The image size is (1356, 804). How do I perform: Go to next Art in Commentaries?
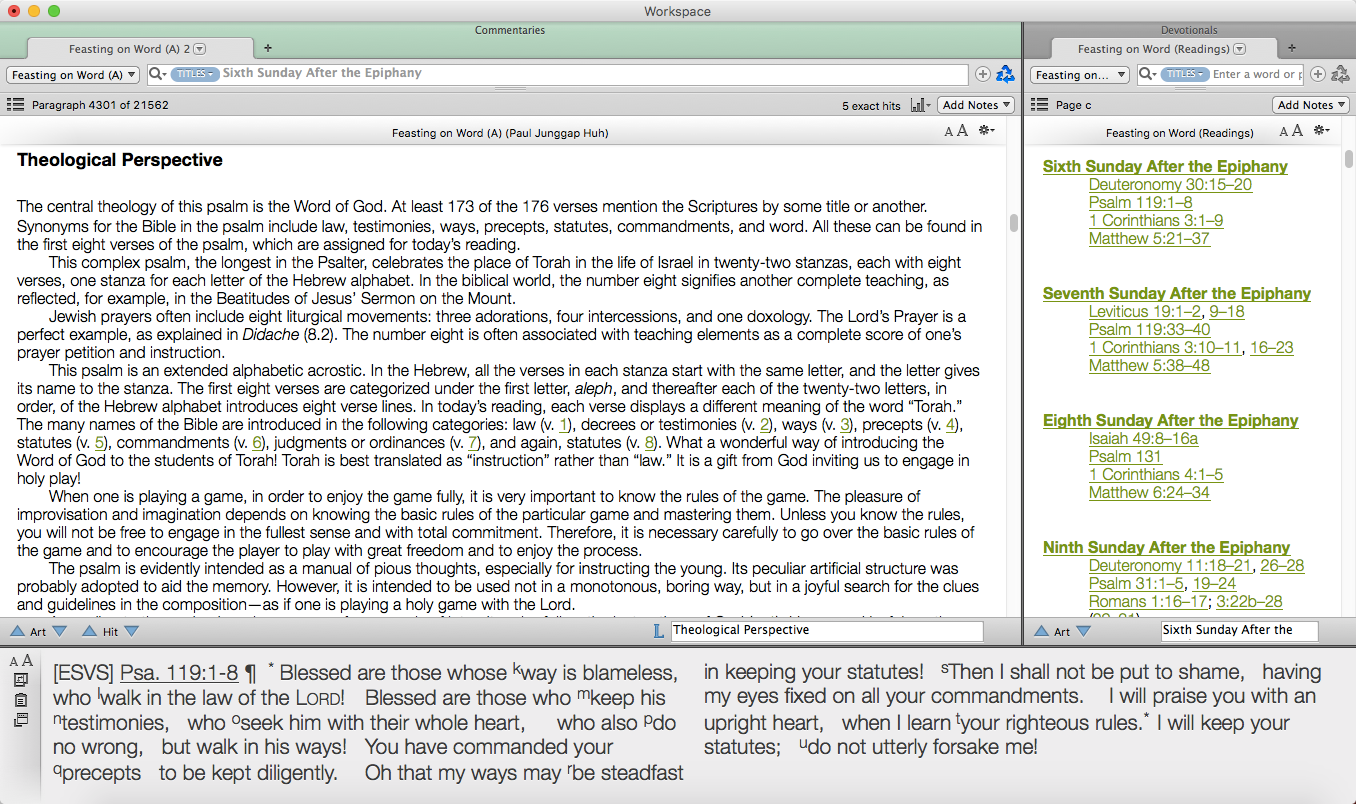pos(59,631)
